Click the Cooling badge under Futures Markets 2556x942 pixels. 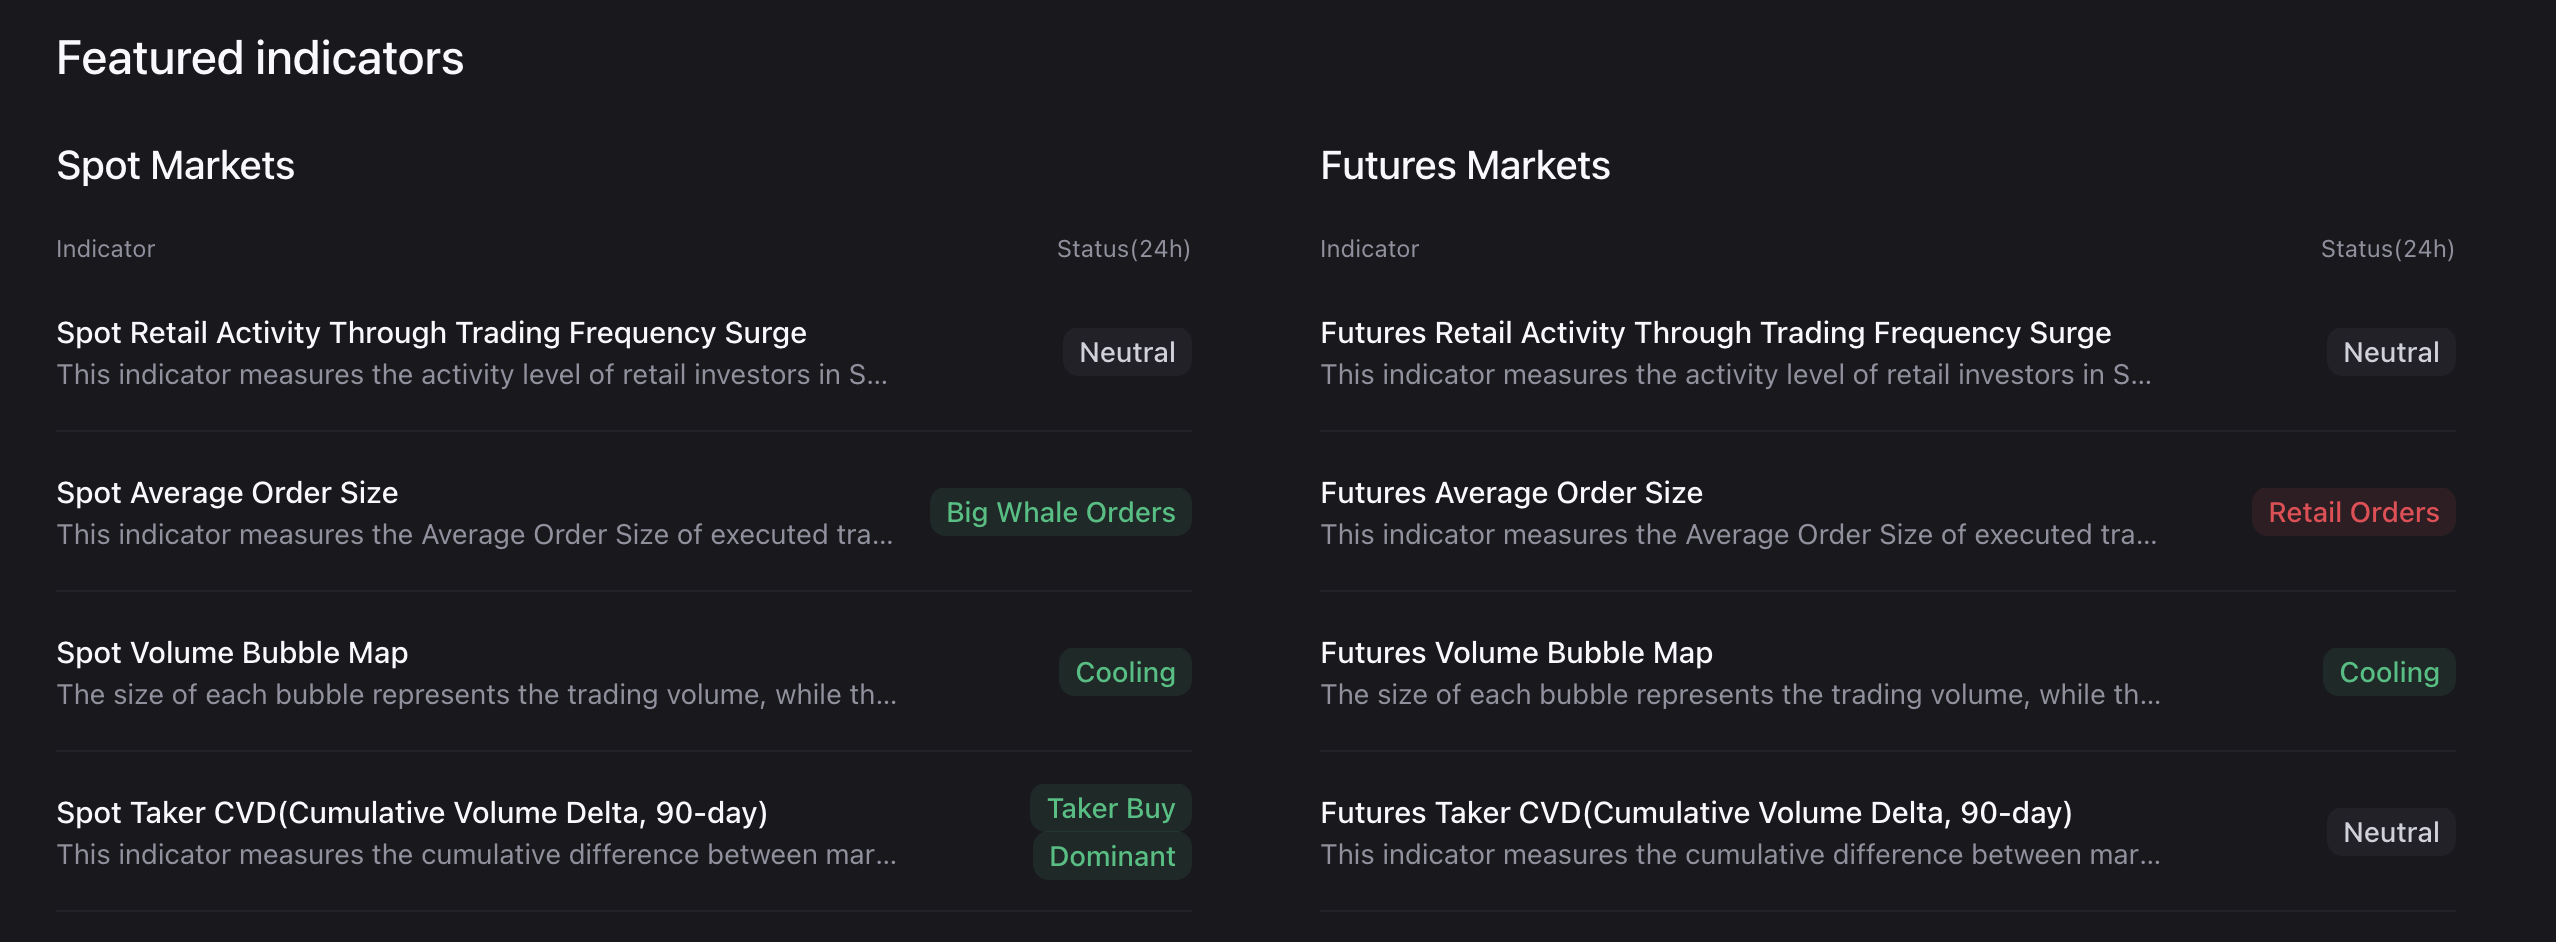(x=2388, y=671)
